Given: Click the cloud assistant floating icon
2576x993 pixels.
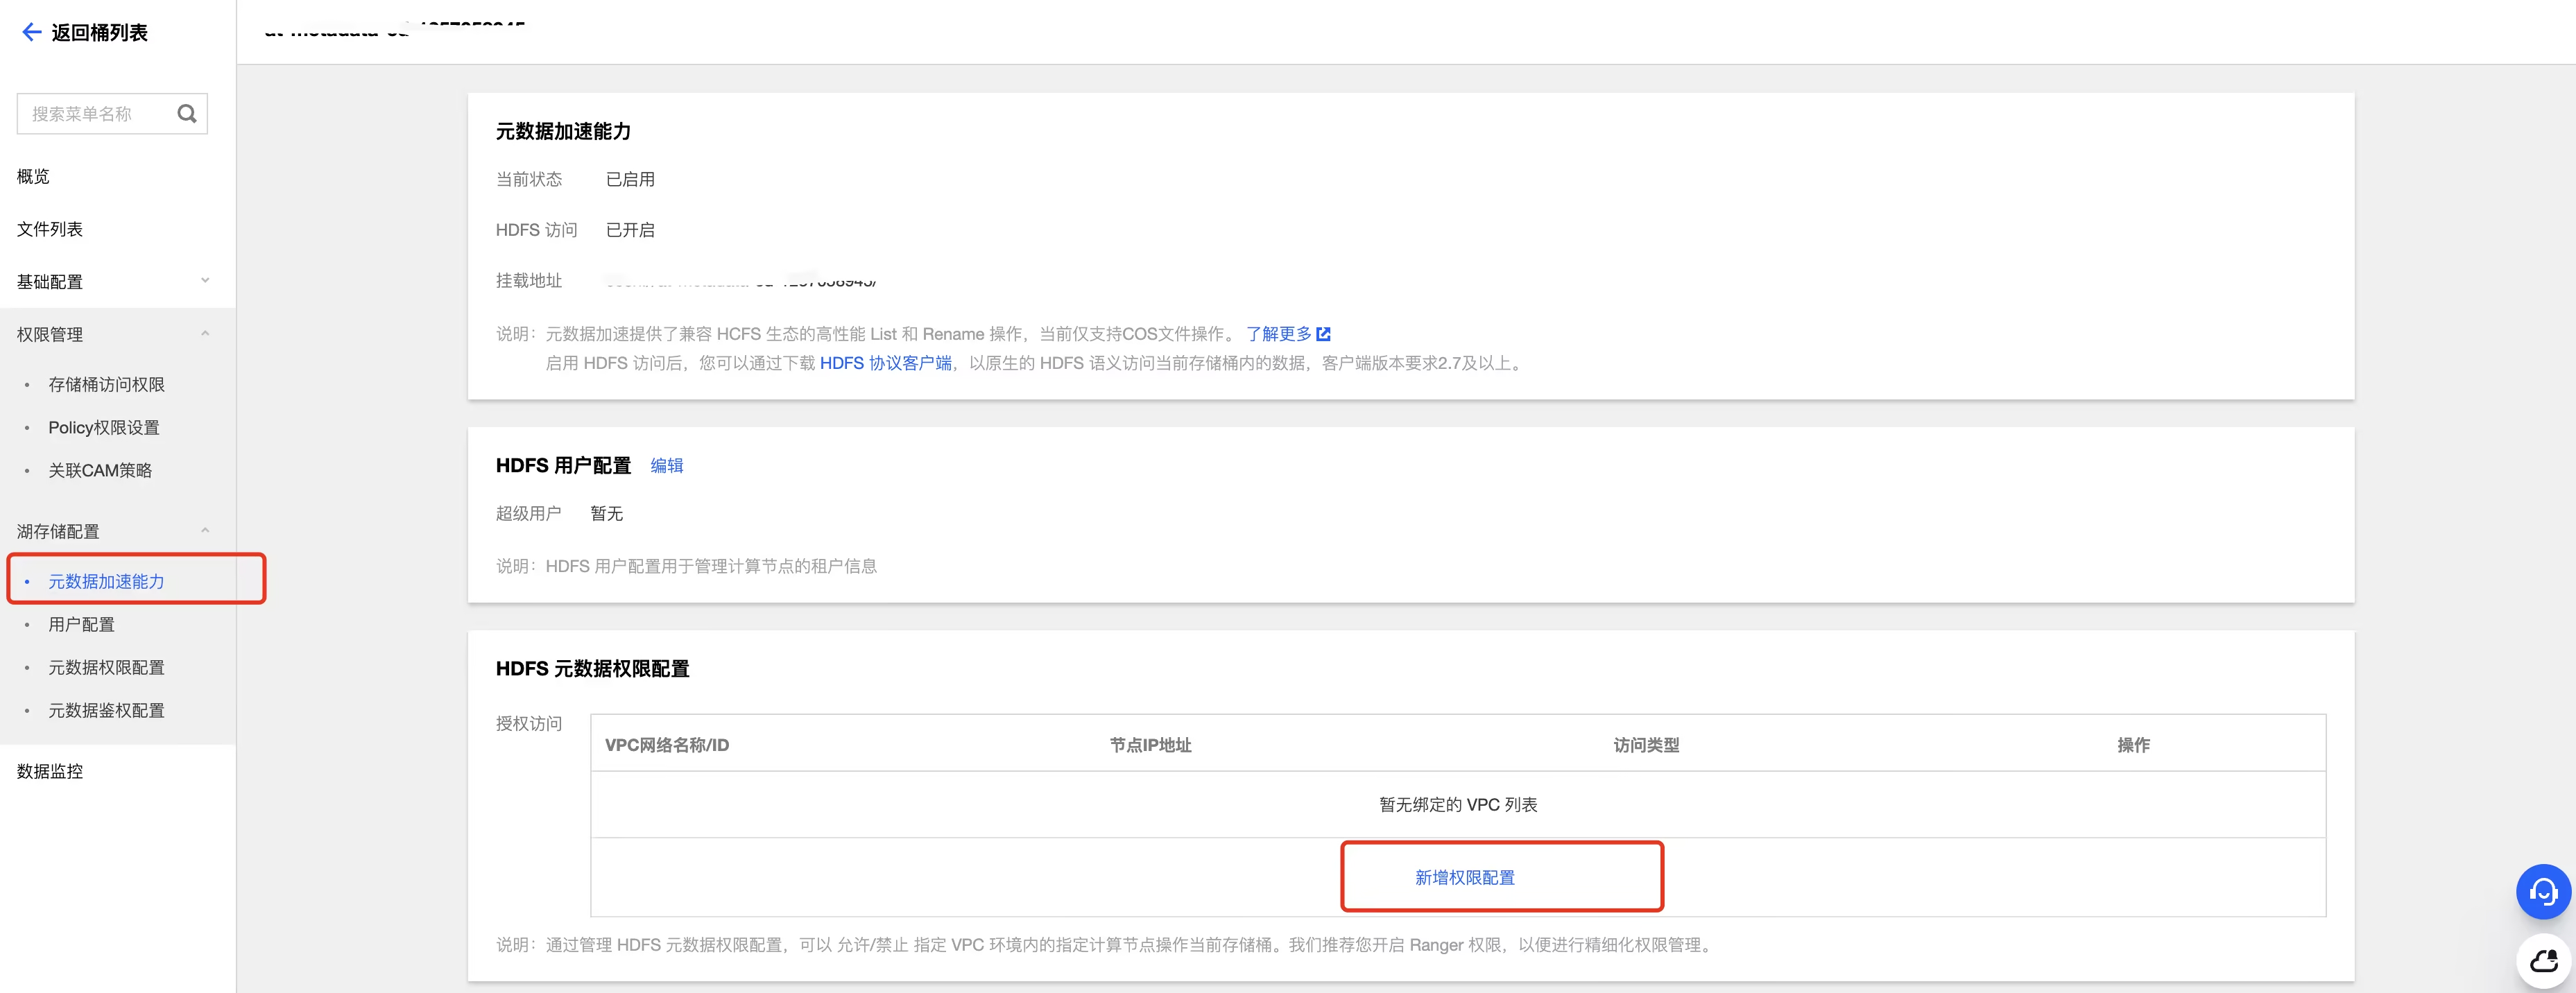Looking at the screenshot, I should 2543,961.
